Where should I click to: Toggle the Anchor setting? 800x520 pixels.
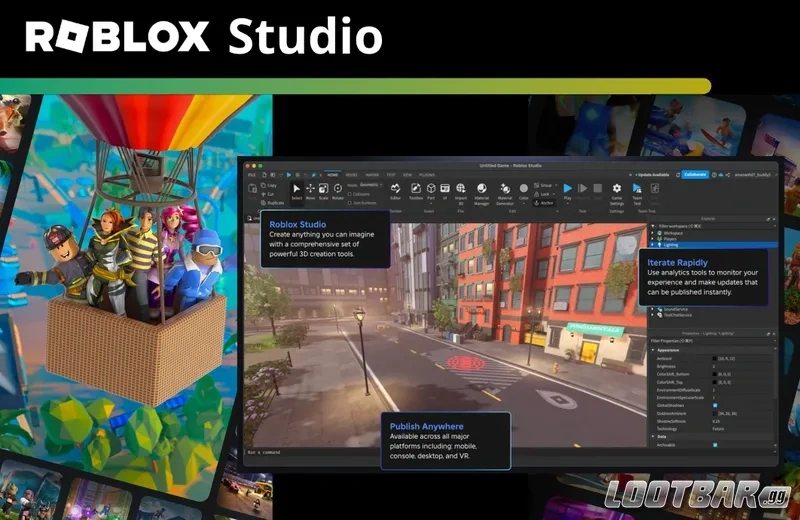[x=543, y=203]
